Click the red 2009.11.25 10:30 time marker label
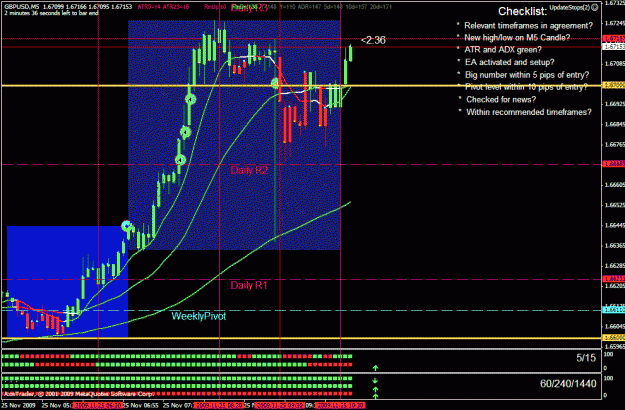The image size is (625, 410). point(340,406)
